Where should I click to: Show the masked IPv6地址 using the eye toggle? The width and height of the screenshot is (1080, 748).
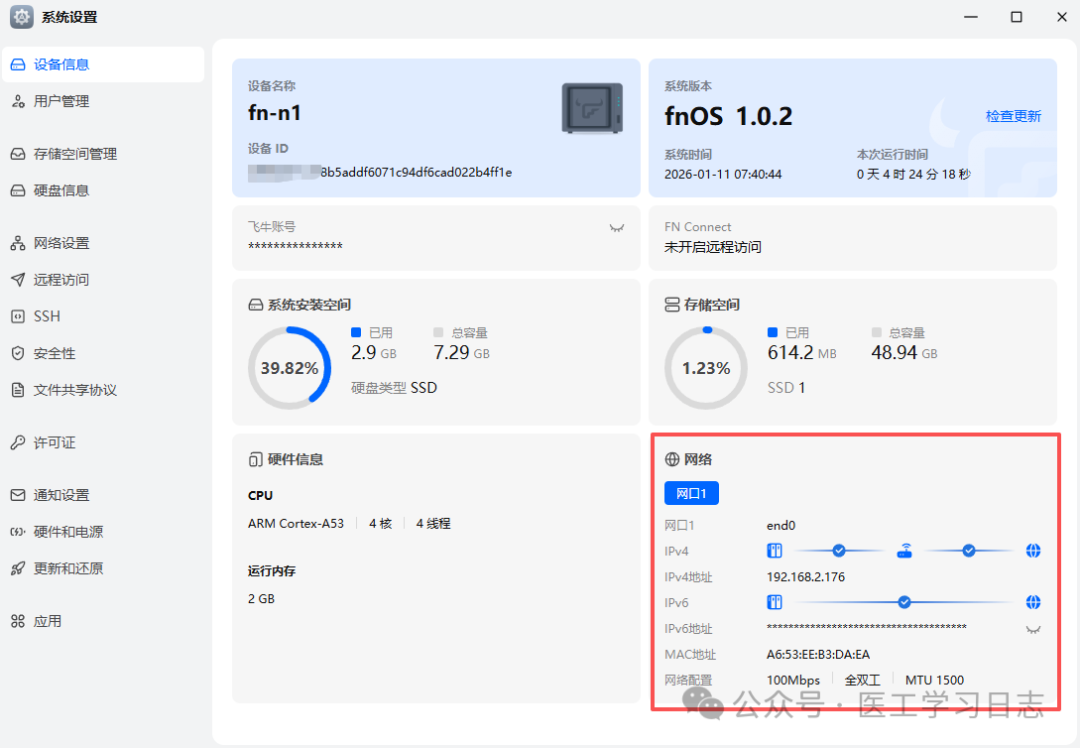point(1034,628)
